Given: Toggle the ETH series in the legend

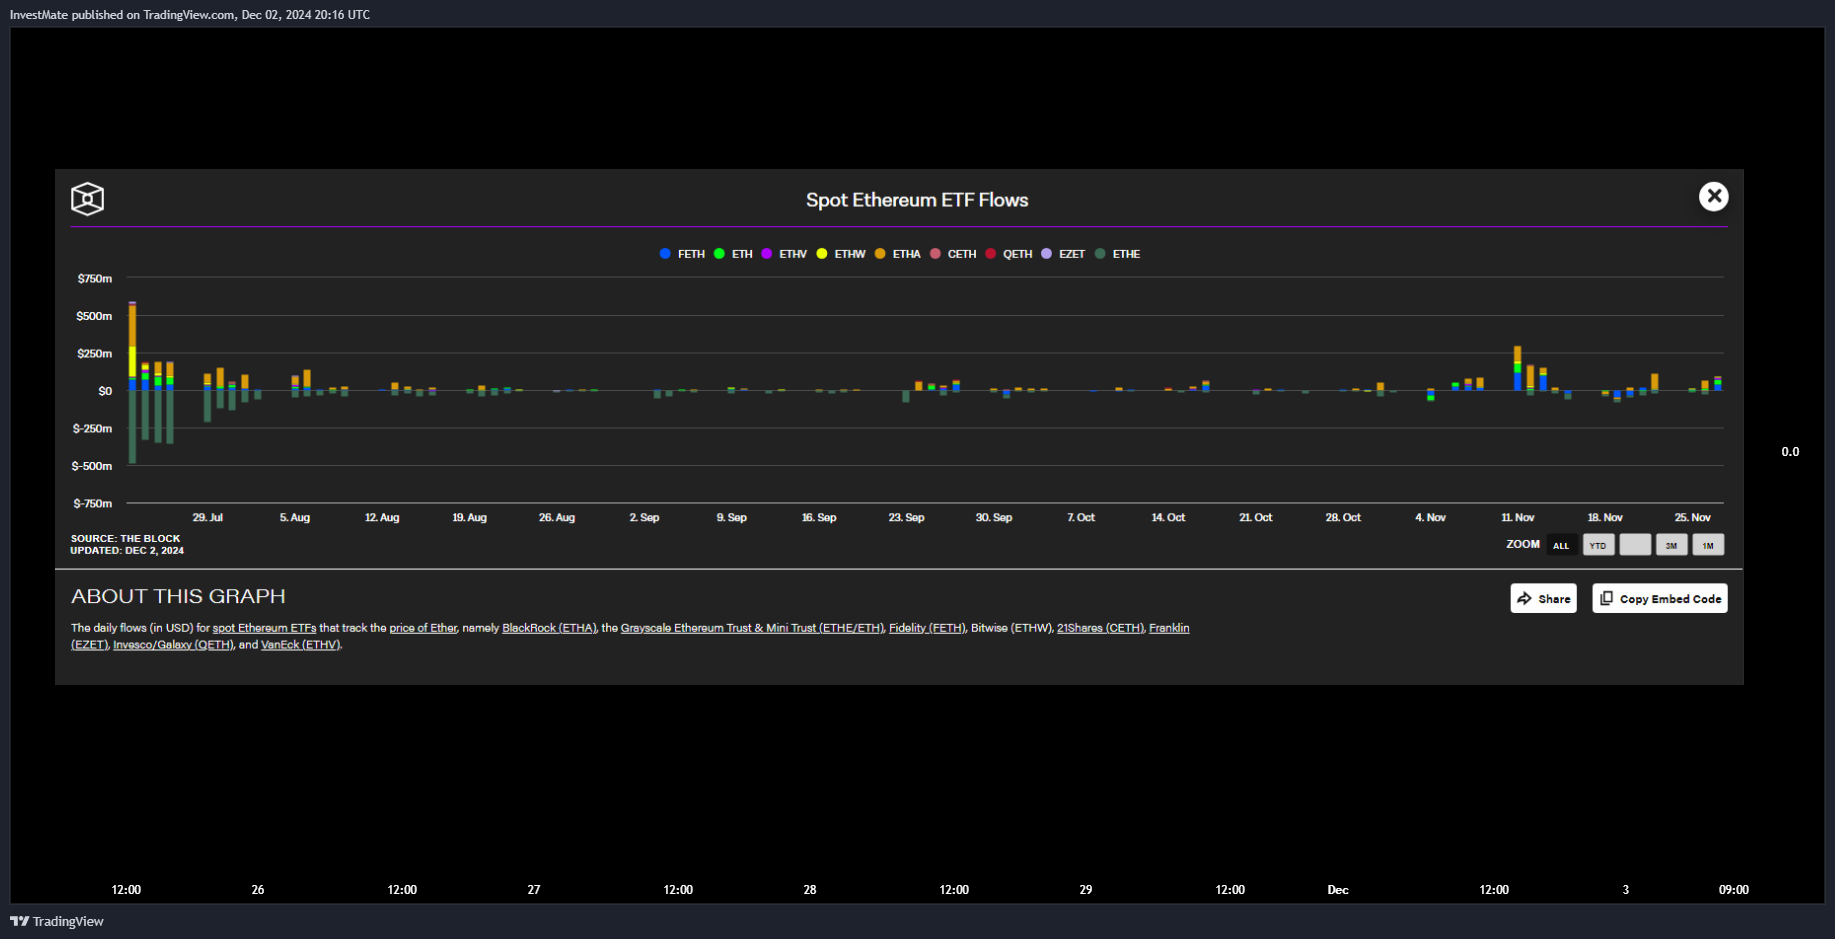Looking at the screenshot, I should click(733, 254).
